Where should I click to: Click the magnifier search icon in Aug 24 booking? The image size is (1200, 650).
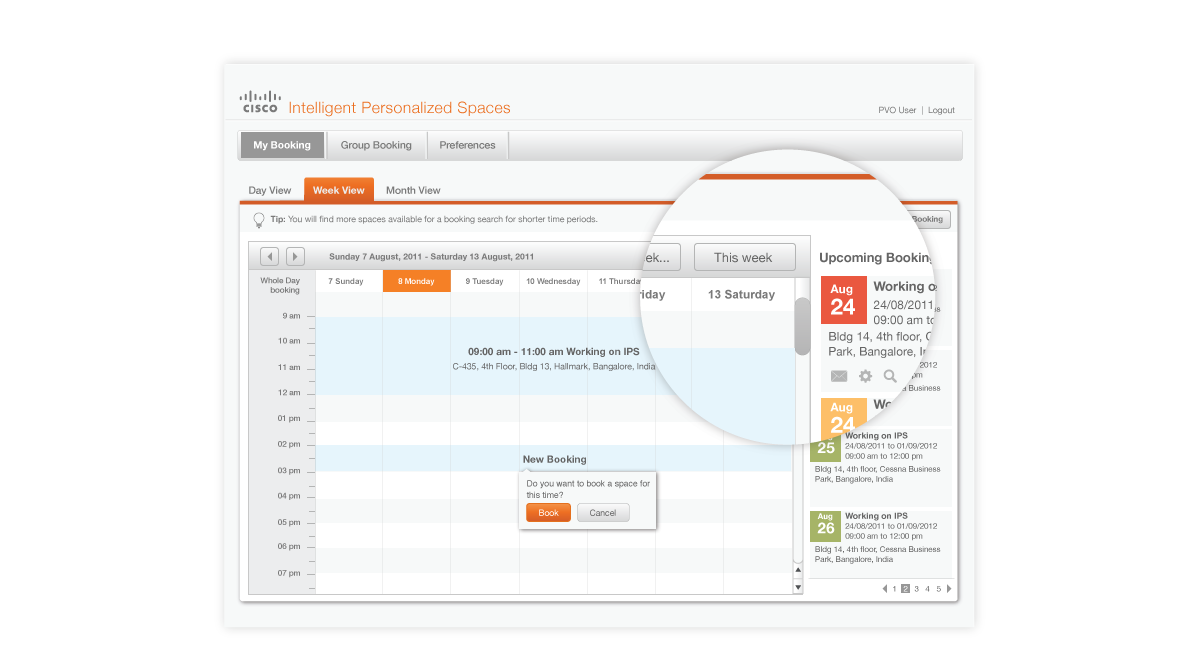(890, 377)
